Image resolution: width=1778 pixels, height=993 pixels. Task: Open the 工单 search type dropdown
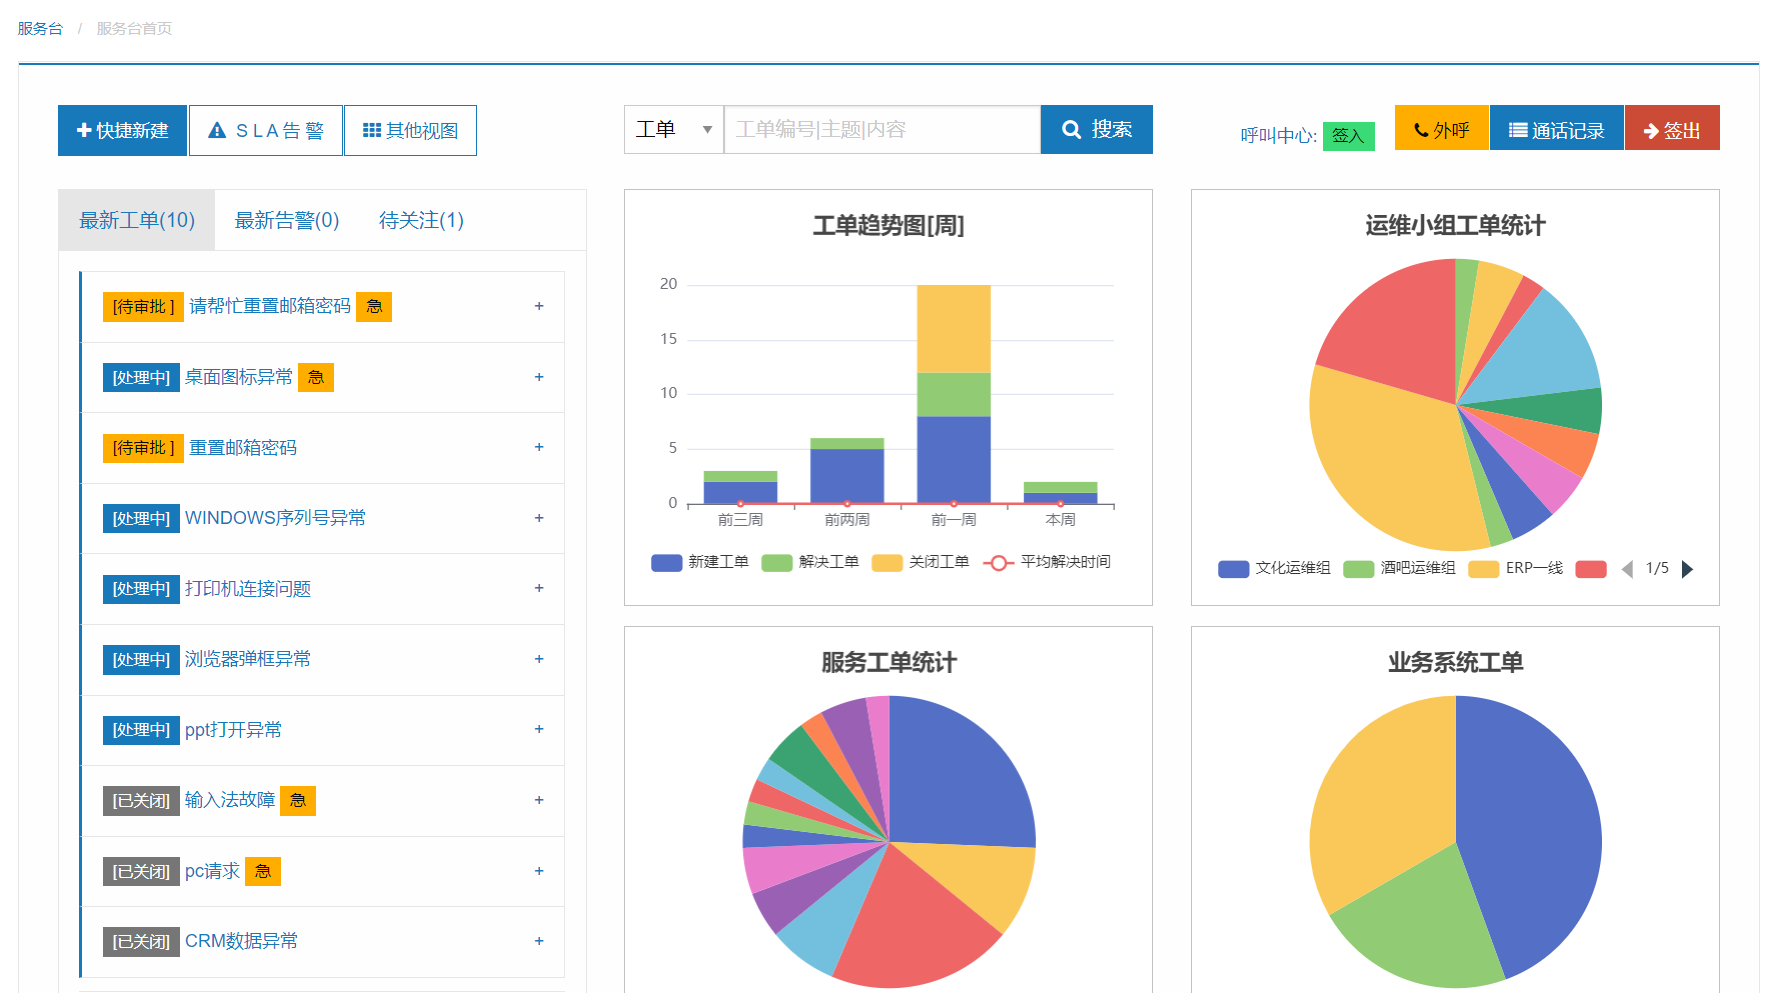674,130
